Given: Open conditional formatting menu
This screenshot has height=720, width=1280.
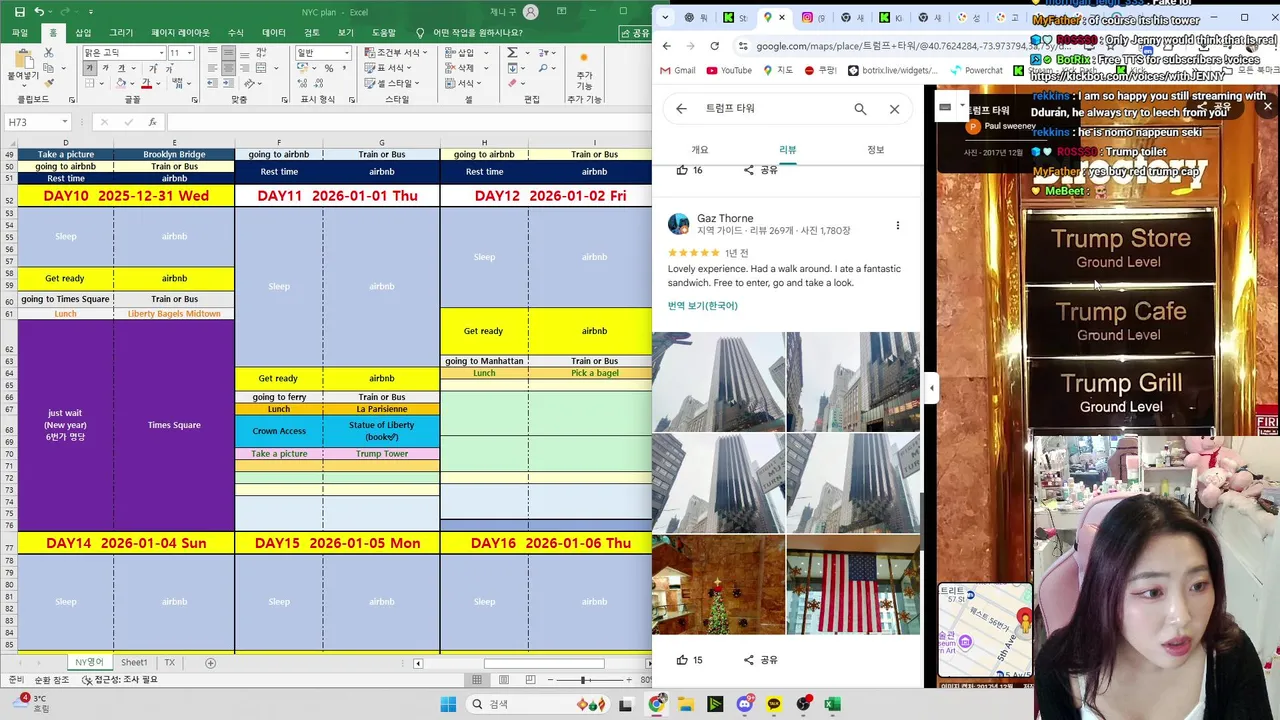Looking at the screenshot, I should (395, 53).
